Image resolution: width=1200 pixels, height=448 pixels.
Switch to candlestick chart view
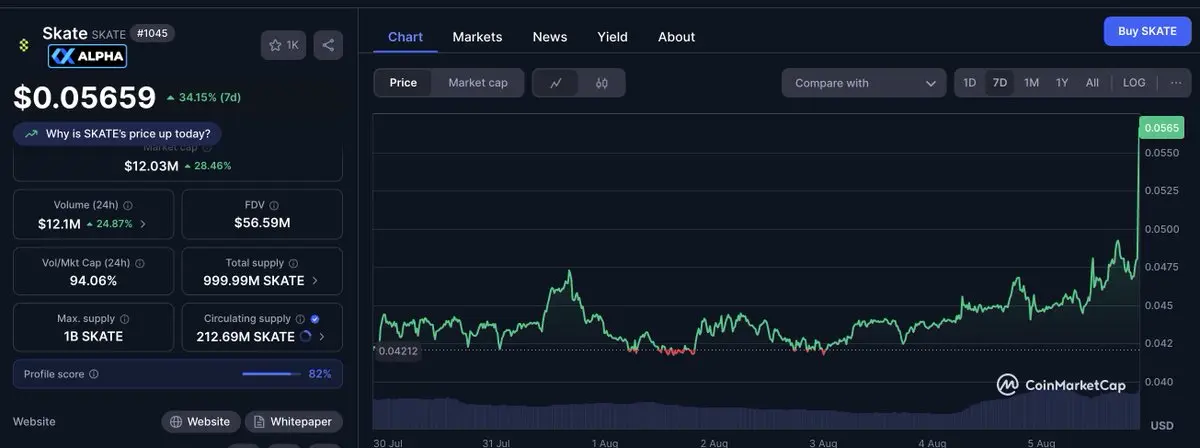pos(602,83)
